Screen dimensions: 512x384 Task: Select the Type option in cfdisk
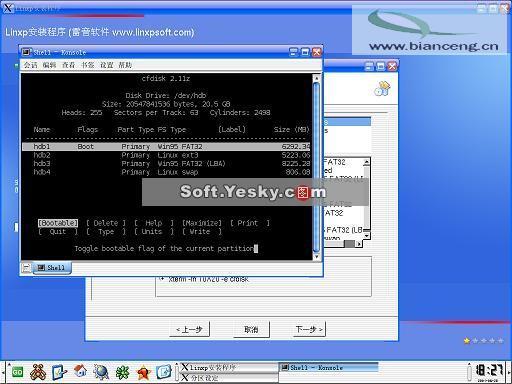pos(106,232)
